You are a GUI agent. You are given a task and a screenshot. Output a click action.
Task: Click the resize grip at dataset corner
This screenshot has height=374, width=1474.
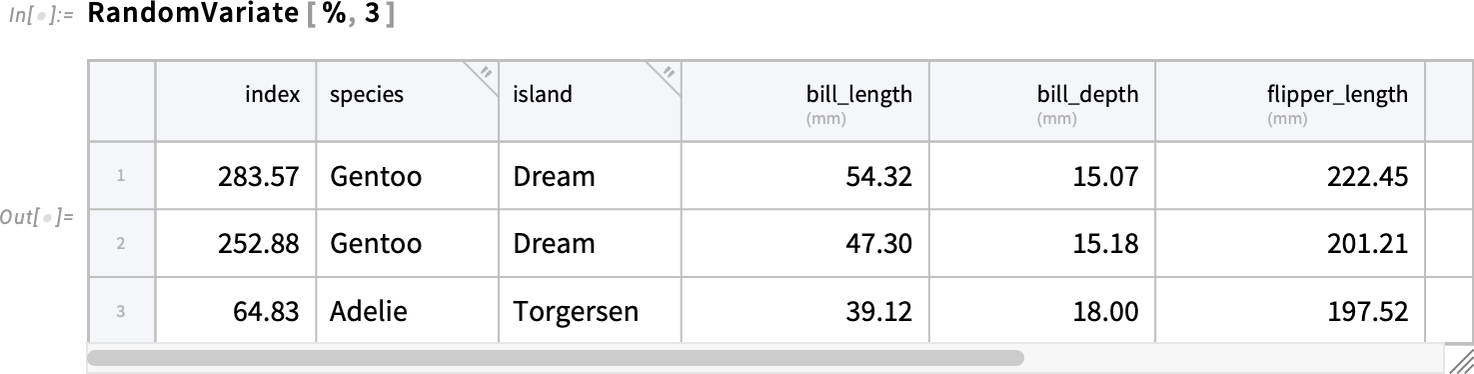coord(1461,361)
